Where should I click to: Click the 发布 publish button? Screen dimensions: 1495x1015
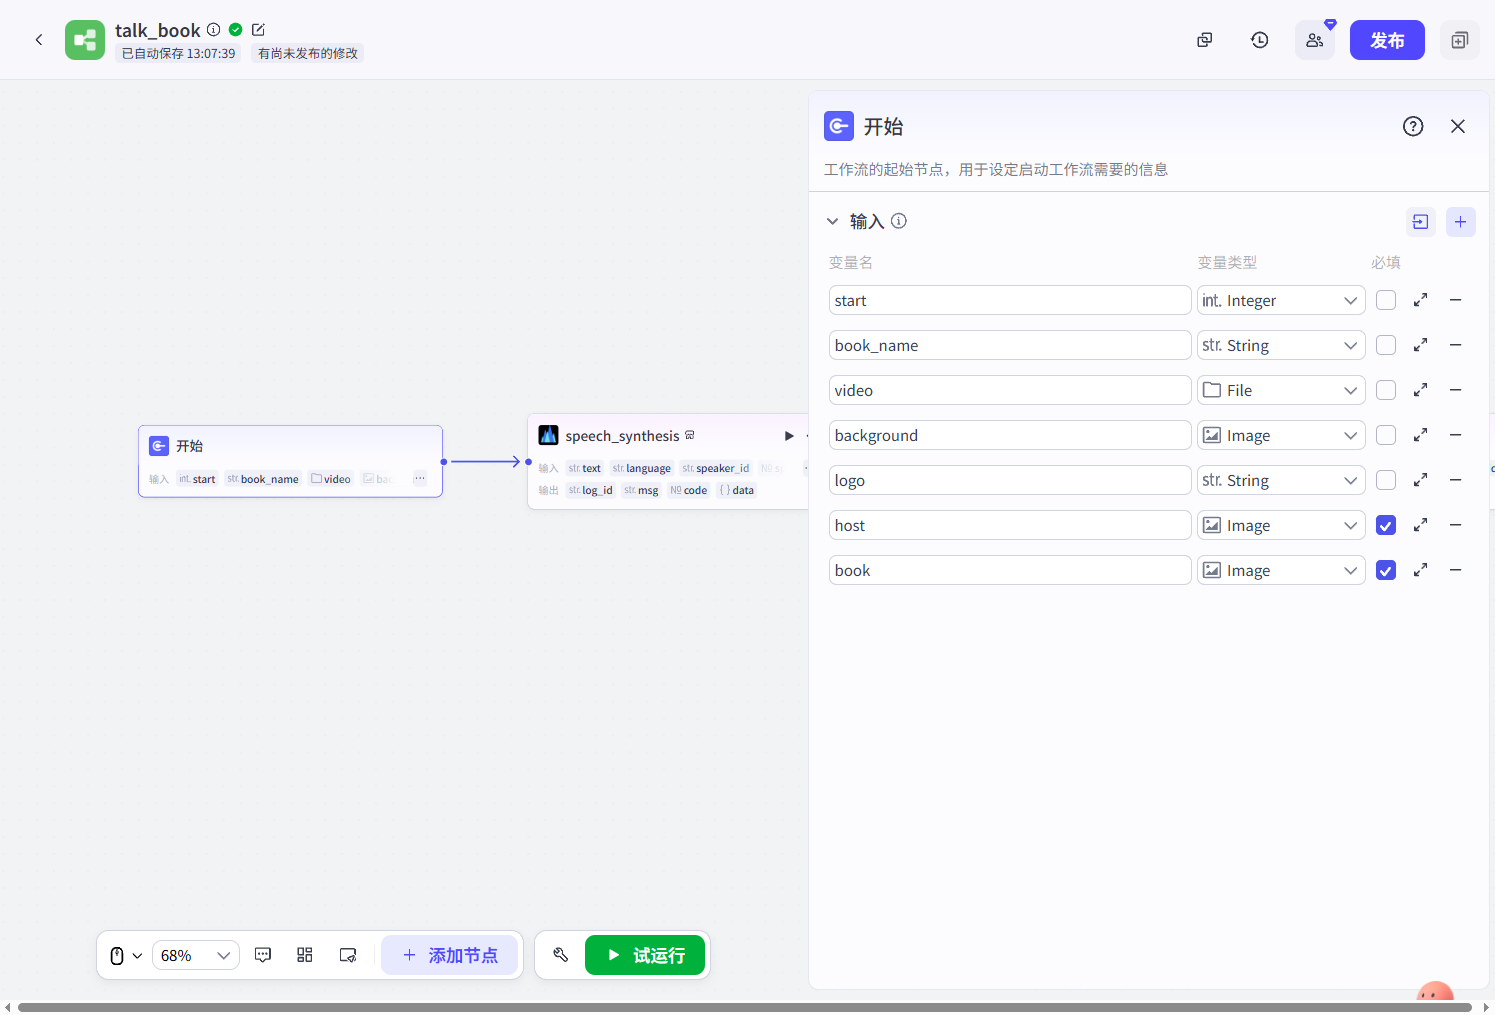pyautogui.click(x=1387, y=40)
